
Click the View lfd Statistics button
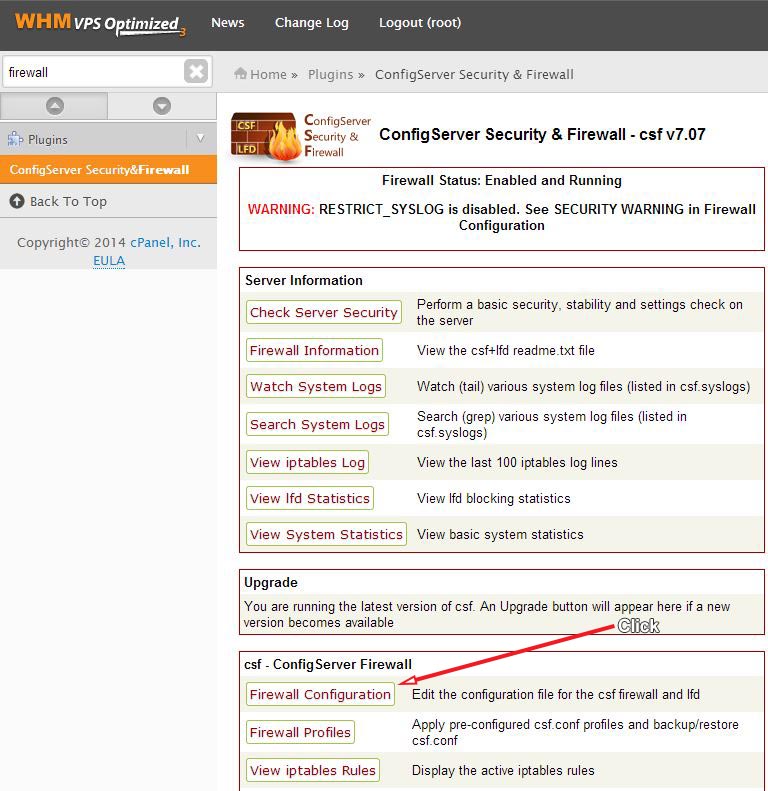[310, 498]
